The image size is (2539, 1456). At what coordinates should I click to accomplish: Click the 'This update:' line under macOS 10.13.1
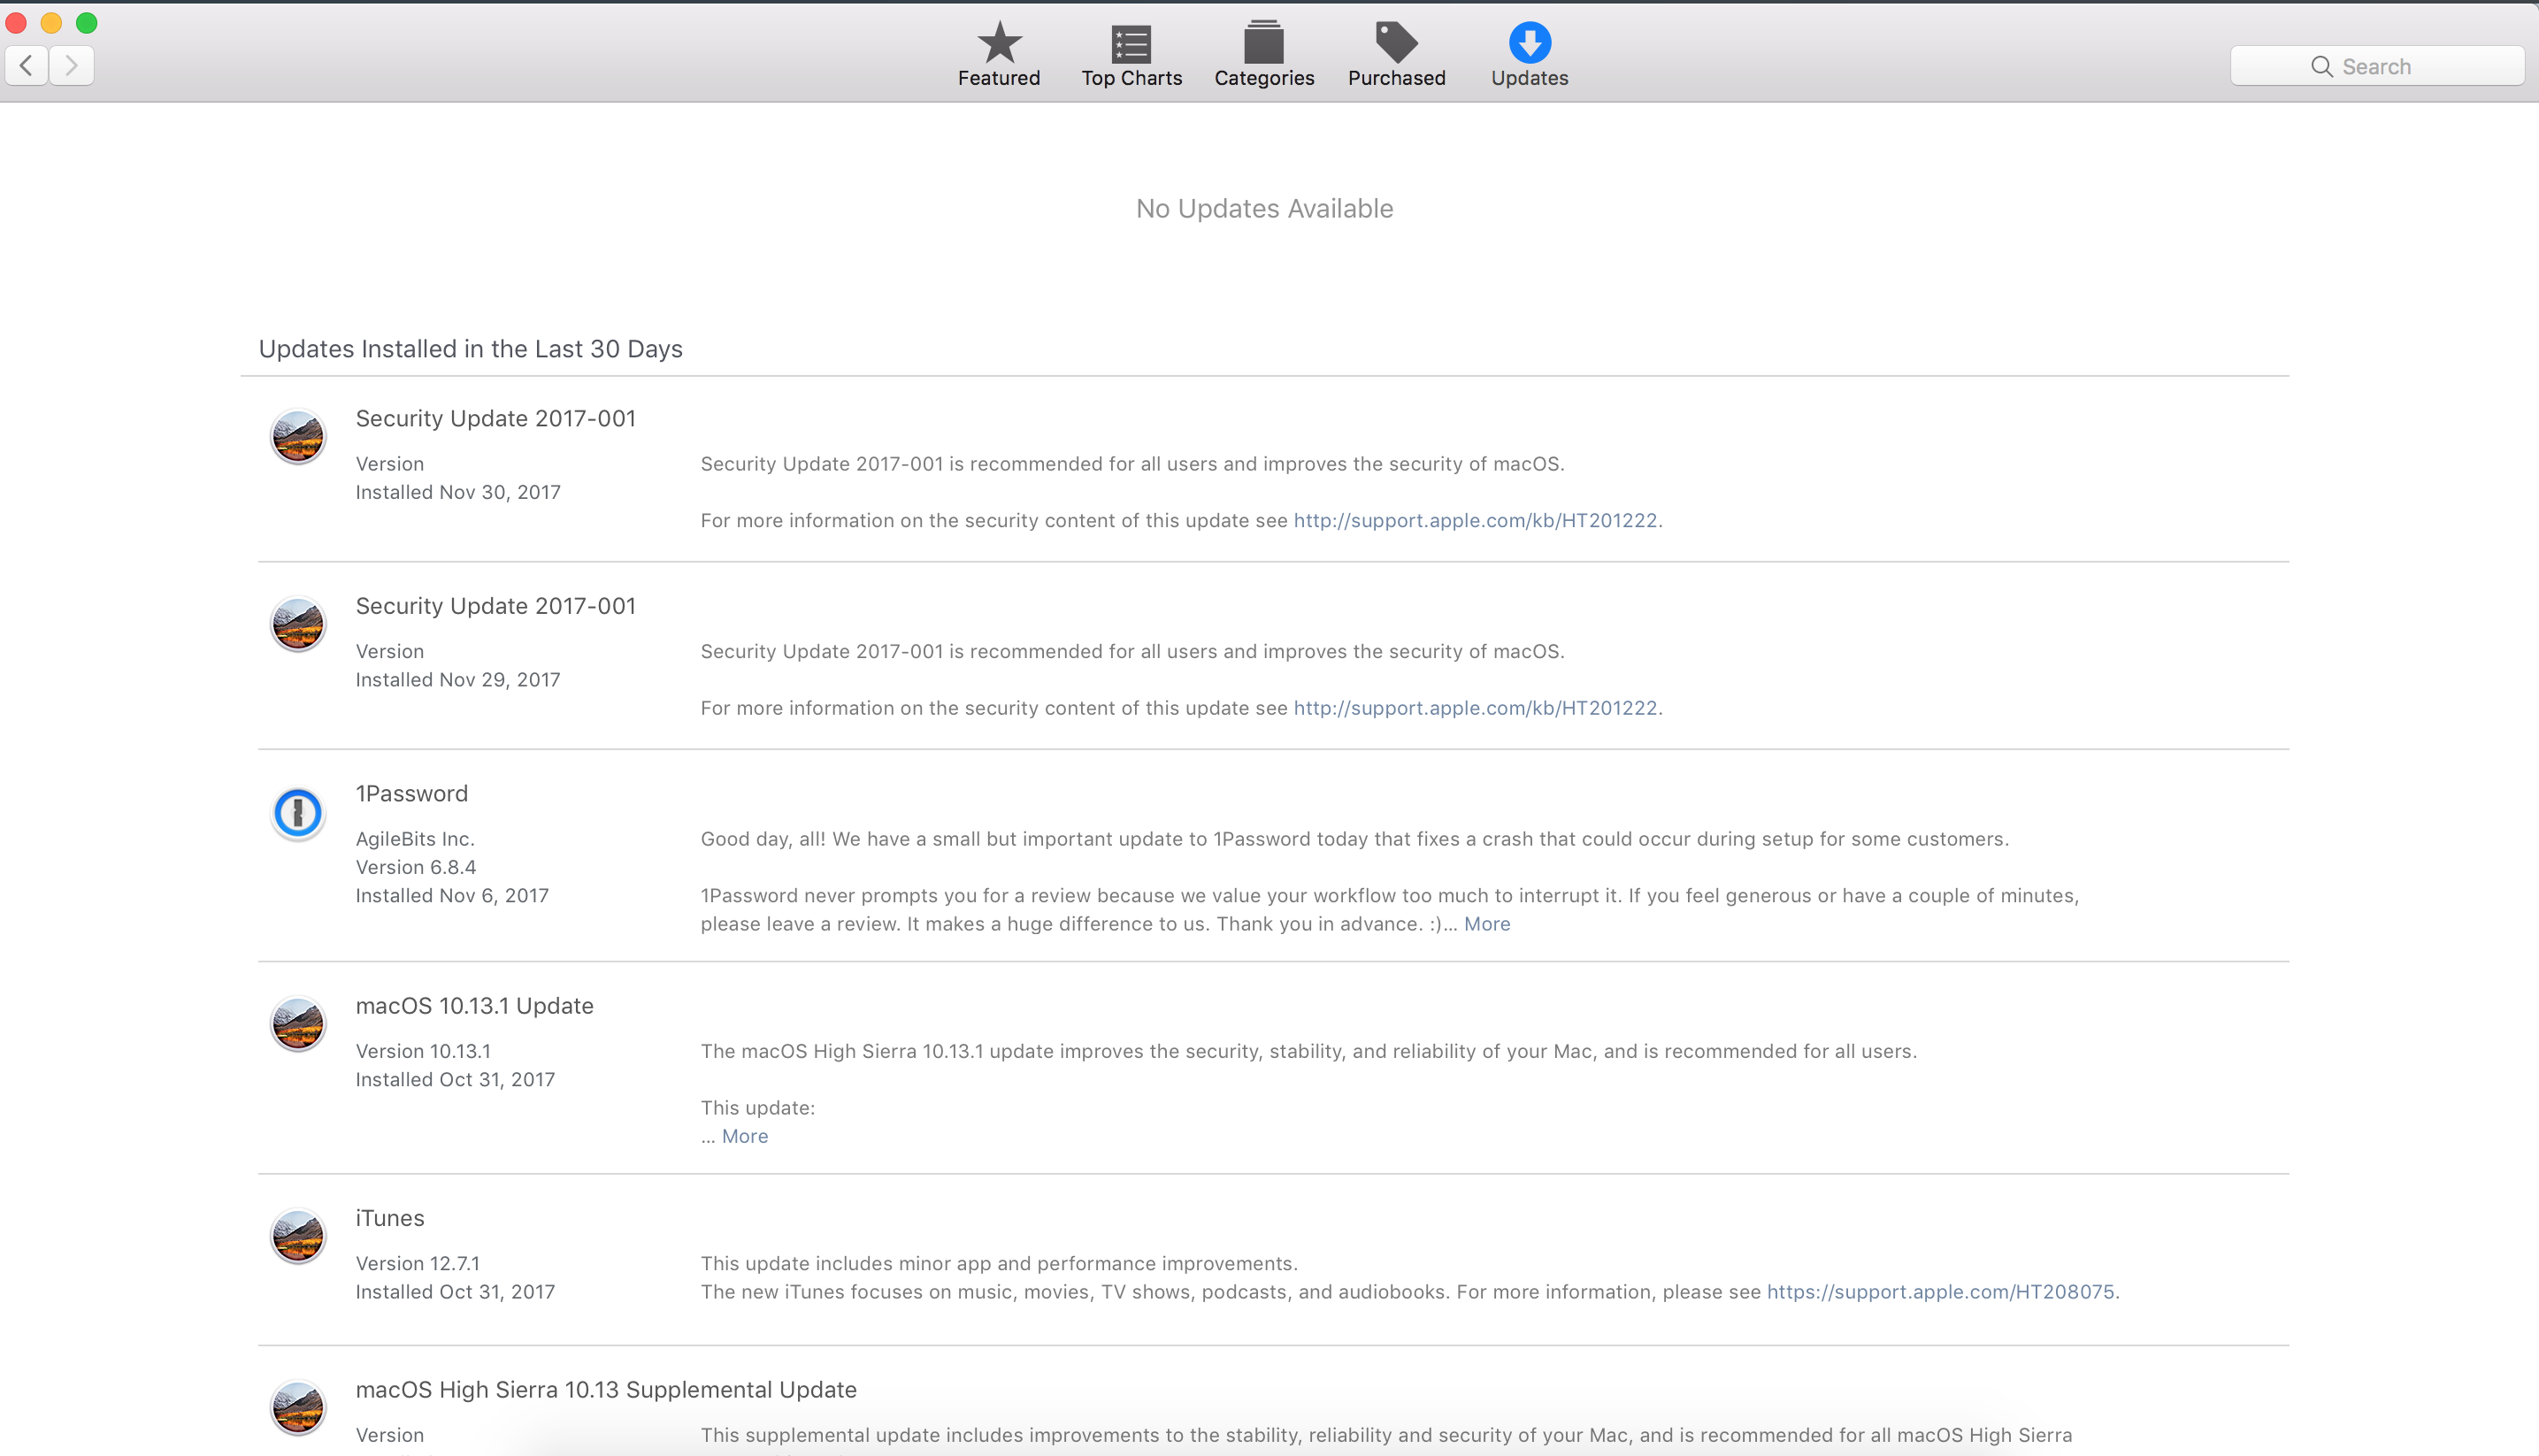[x=758, y=1108]
